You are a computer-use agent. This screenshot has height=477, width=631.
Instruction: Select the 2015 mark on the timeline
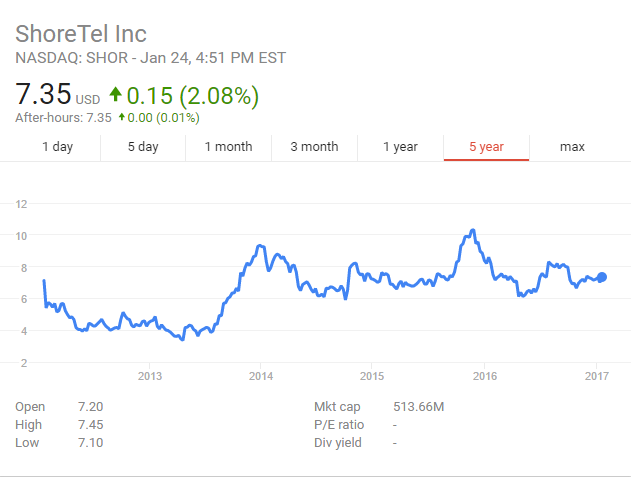pyautogui.click(x=372, y=376)
